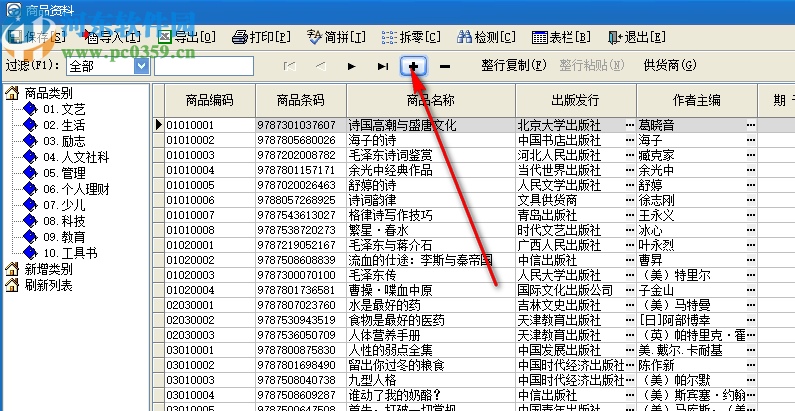Viewport: 795px width, 411px height.
Task: Open the 表栏[B] column settings
Action: (561, 37)
